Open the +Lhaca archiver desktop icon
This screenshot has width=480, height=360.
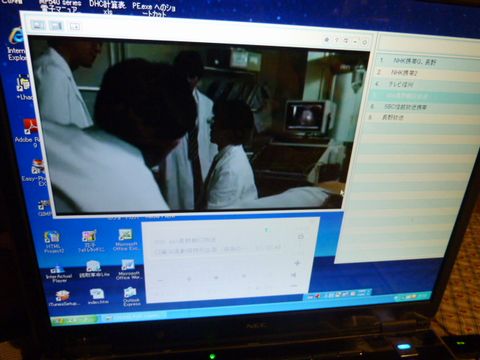pos(24,87)
